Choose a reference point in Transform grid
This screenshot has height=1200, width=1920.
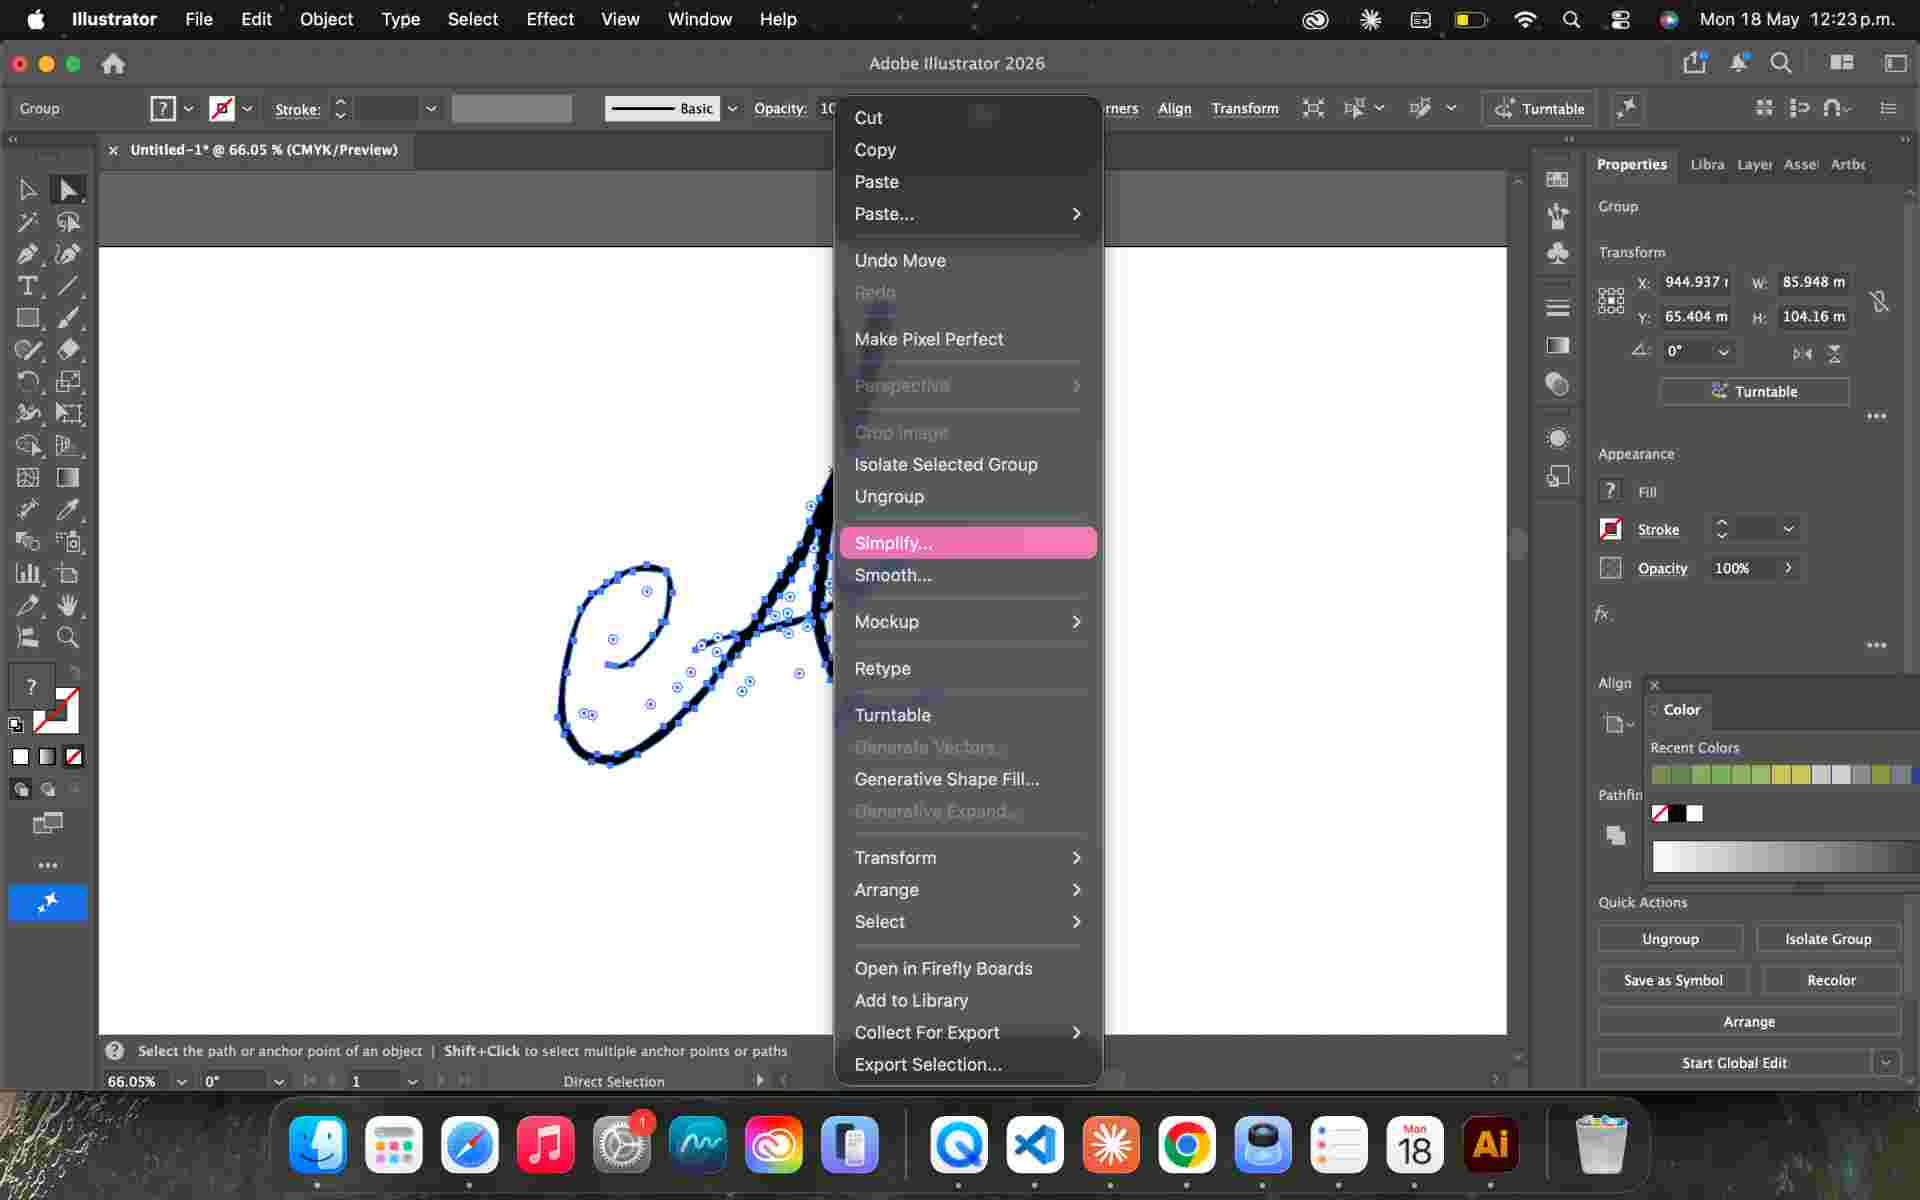1611,300
